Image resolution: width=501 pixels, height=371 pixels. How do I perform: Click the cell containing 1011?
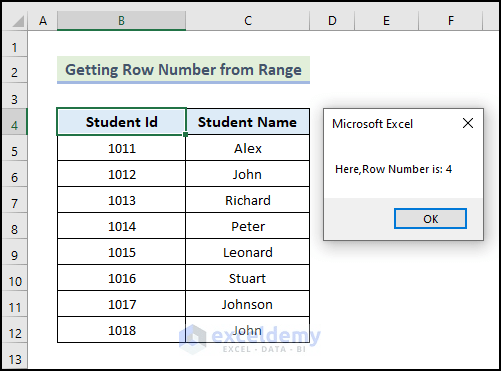(121, 148)
